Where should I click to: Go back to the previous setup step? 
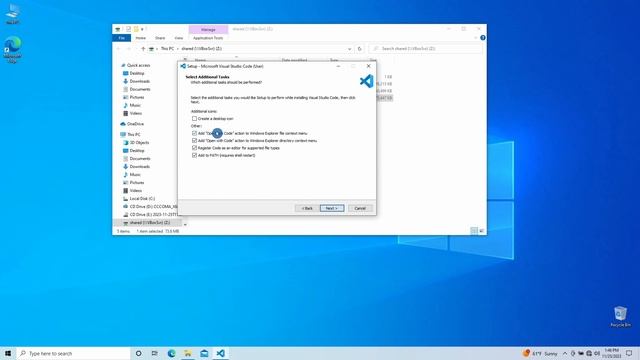(307, 208)
